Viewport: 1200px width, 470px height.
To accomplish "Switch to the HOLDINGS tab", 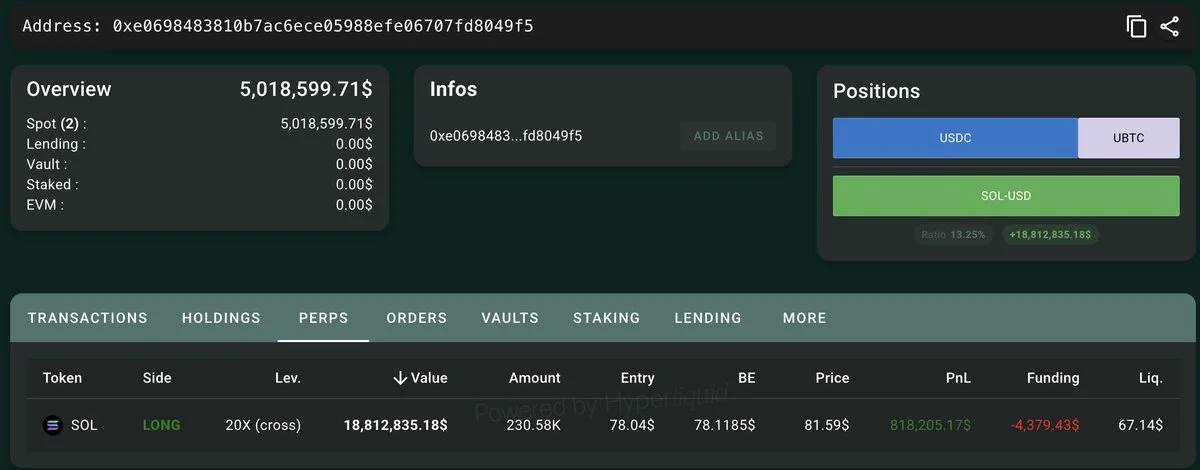I will pos(221,318).
